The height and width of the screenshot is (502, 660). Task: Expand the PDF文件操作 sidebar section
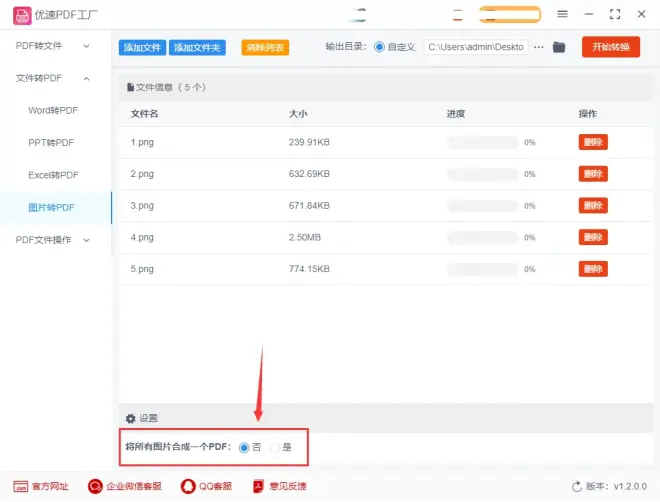point(55,239)
